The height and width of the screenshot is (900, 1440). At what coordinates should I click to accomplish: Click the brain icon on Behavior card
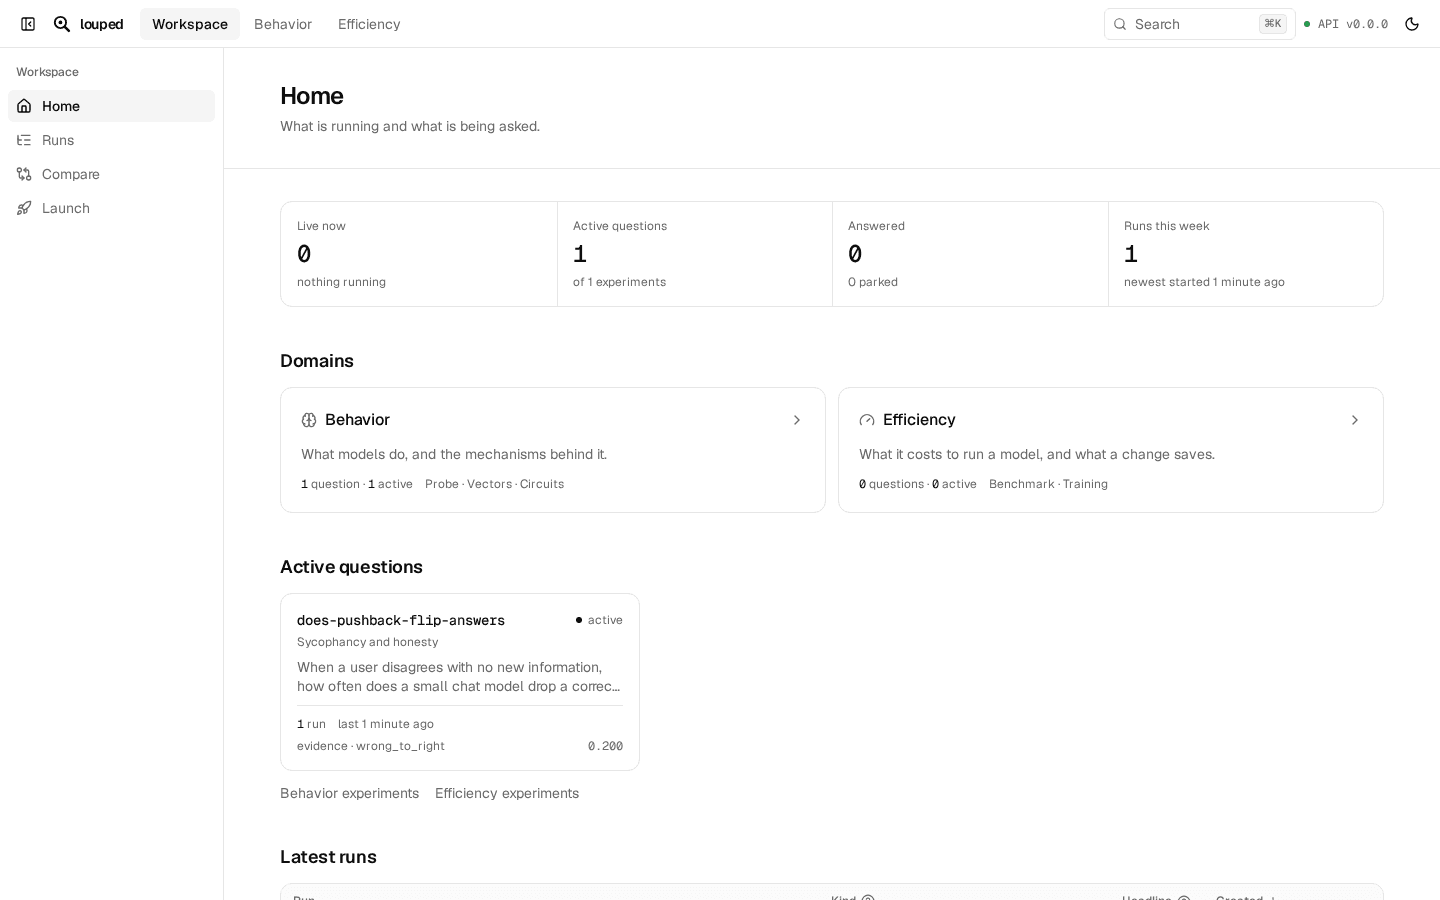(x=309, y=420)
